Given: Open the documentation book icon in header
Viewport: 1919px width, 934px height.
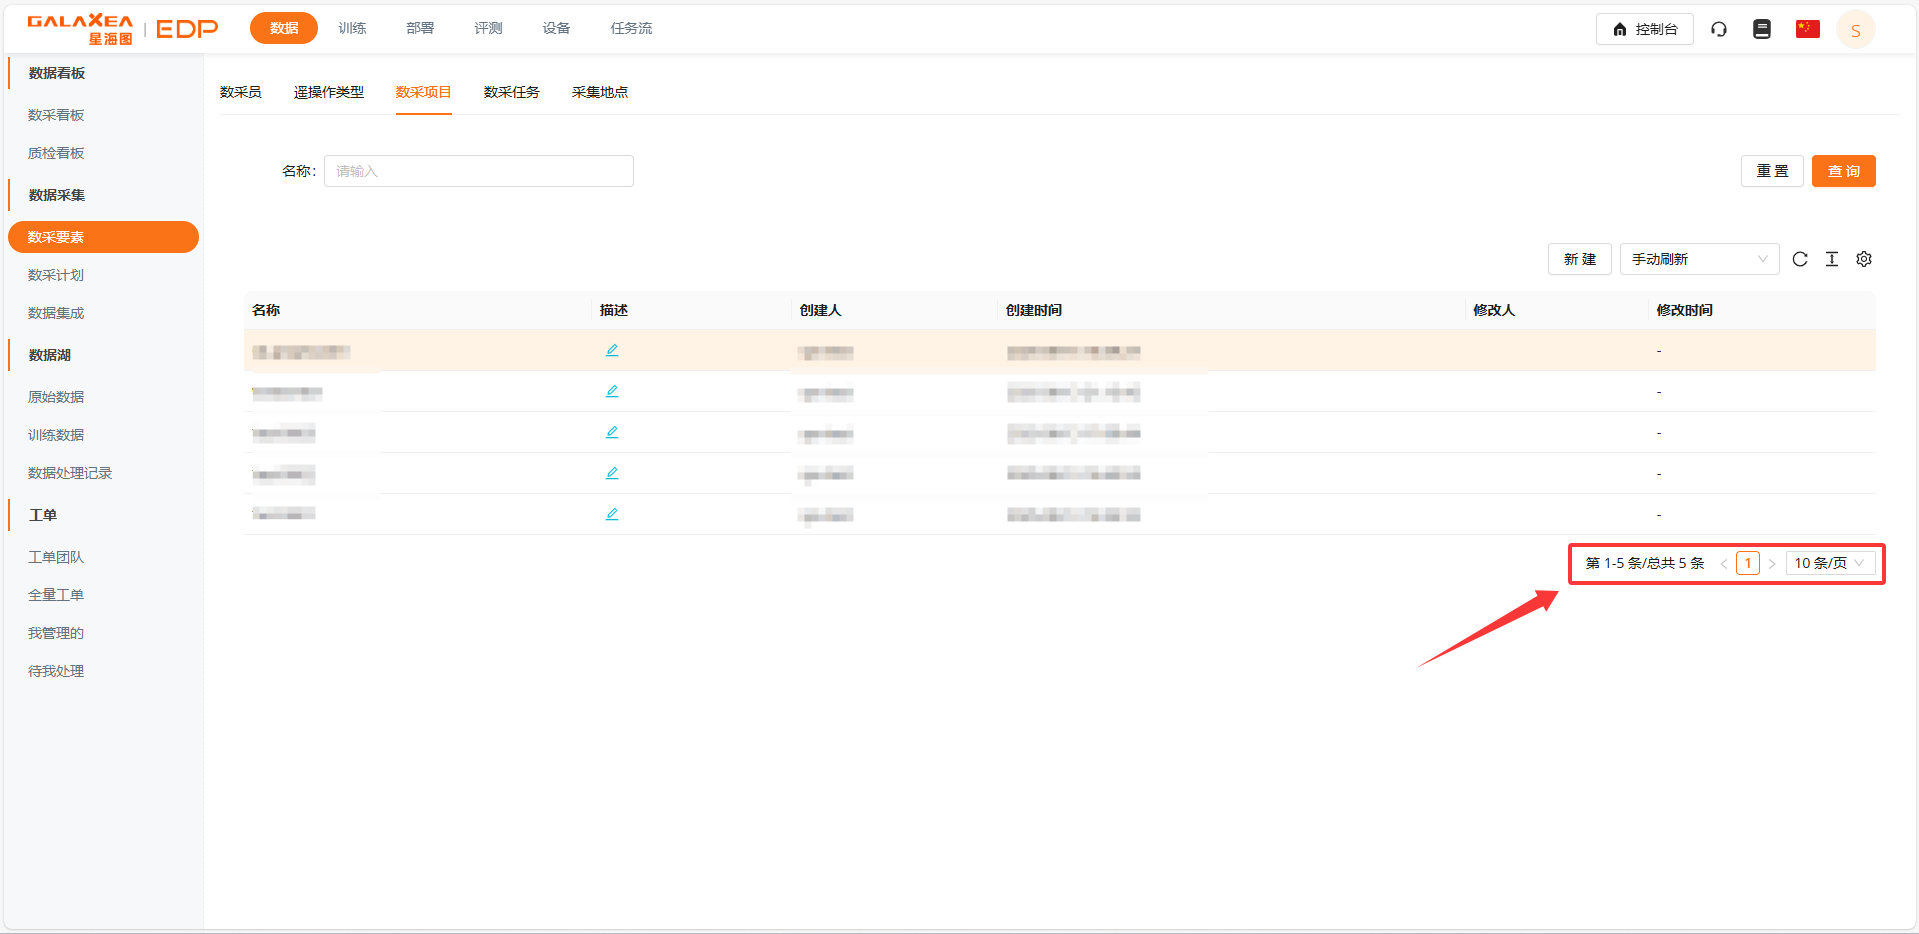Looking at the screenshot, I should (1762, 29).
